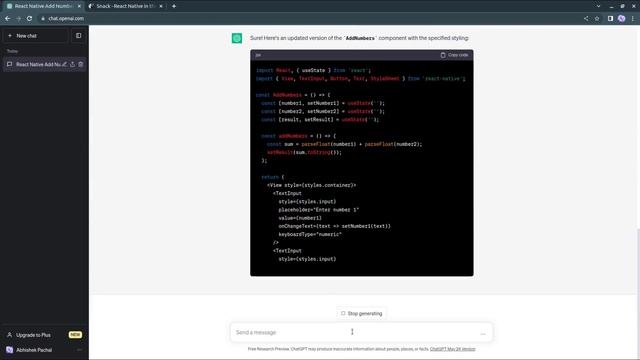Open the Abhishek Pachal account menu

coord(44,350)
